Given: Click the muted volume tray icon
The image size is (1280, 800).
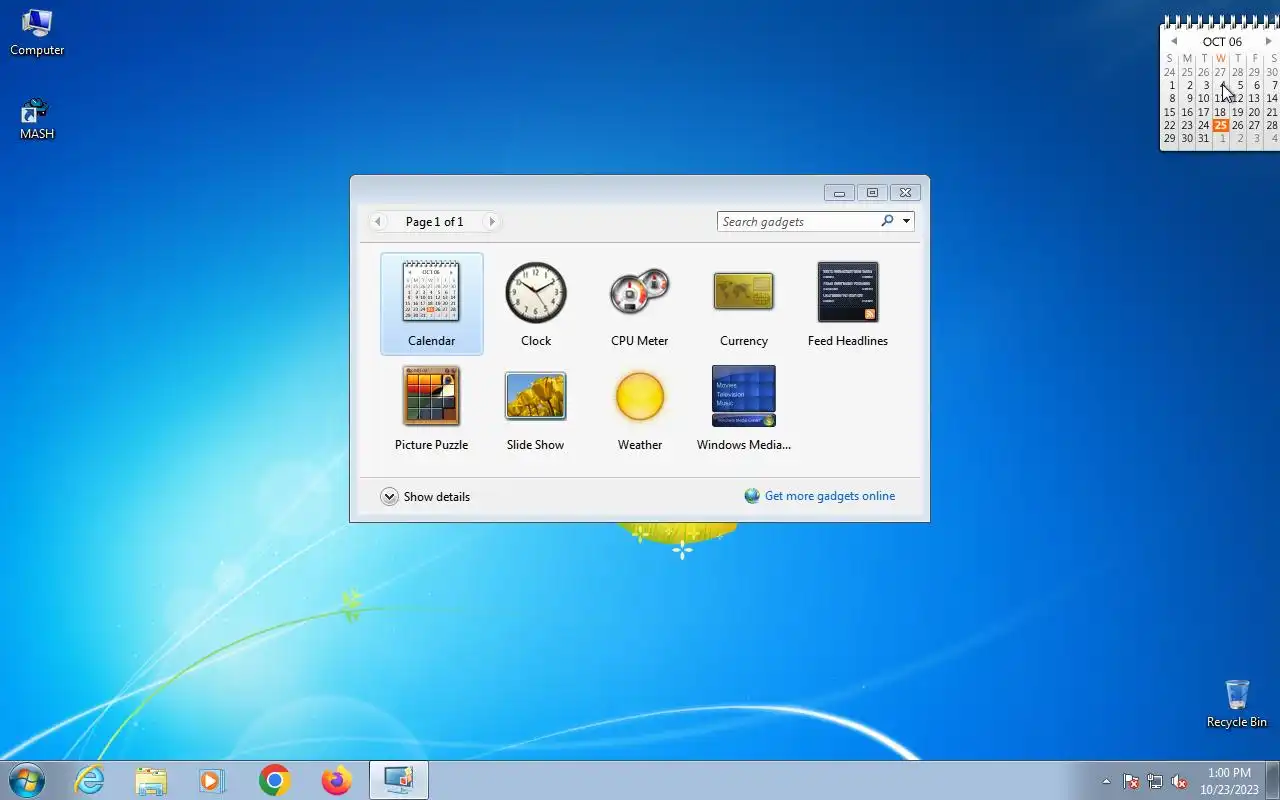Looking at the screenshot, I should (1180, 781).
